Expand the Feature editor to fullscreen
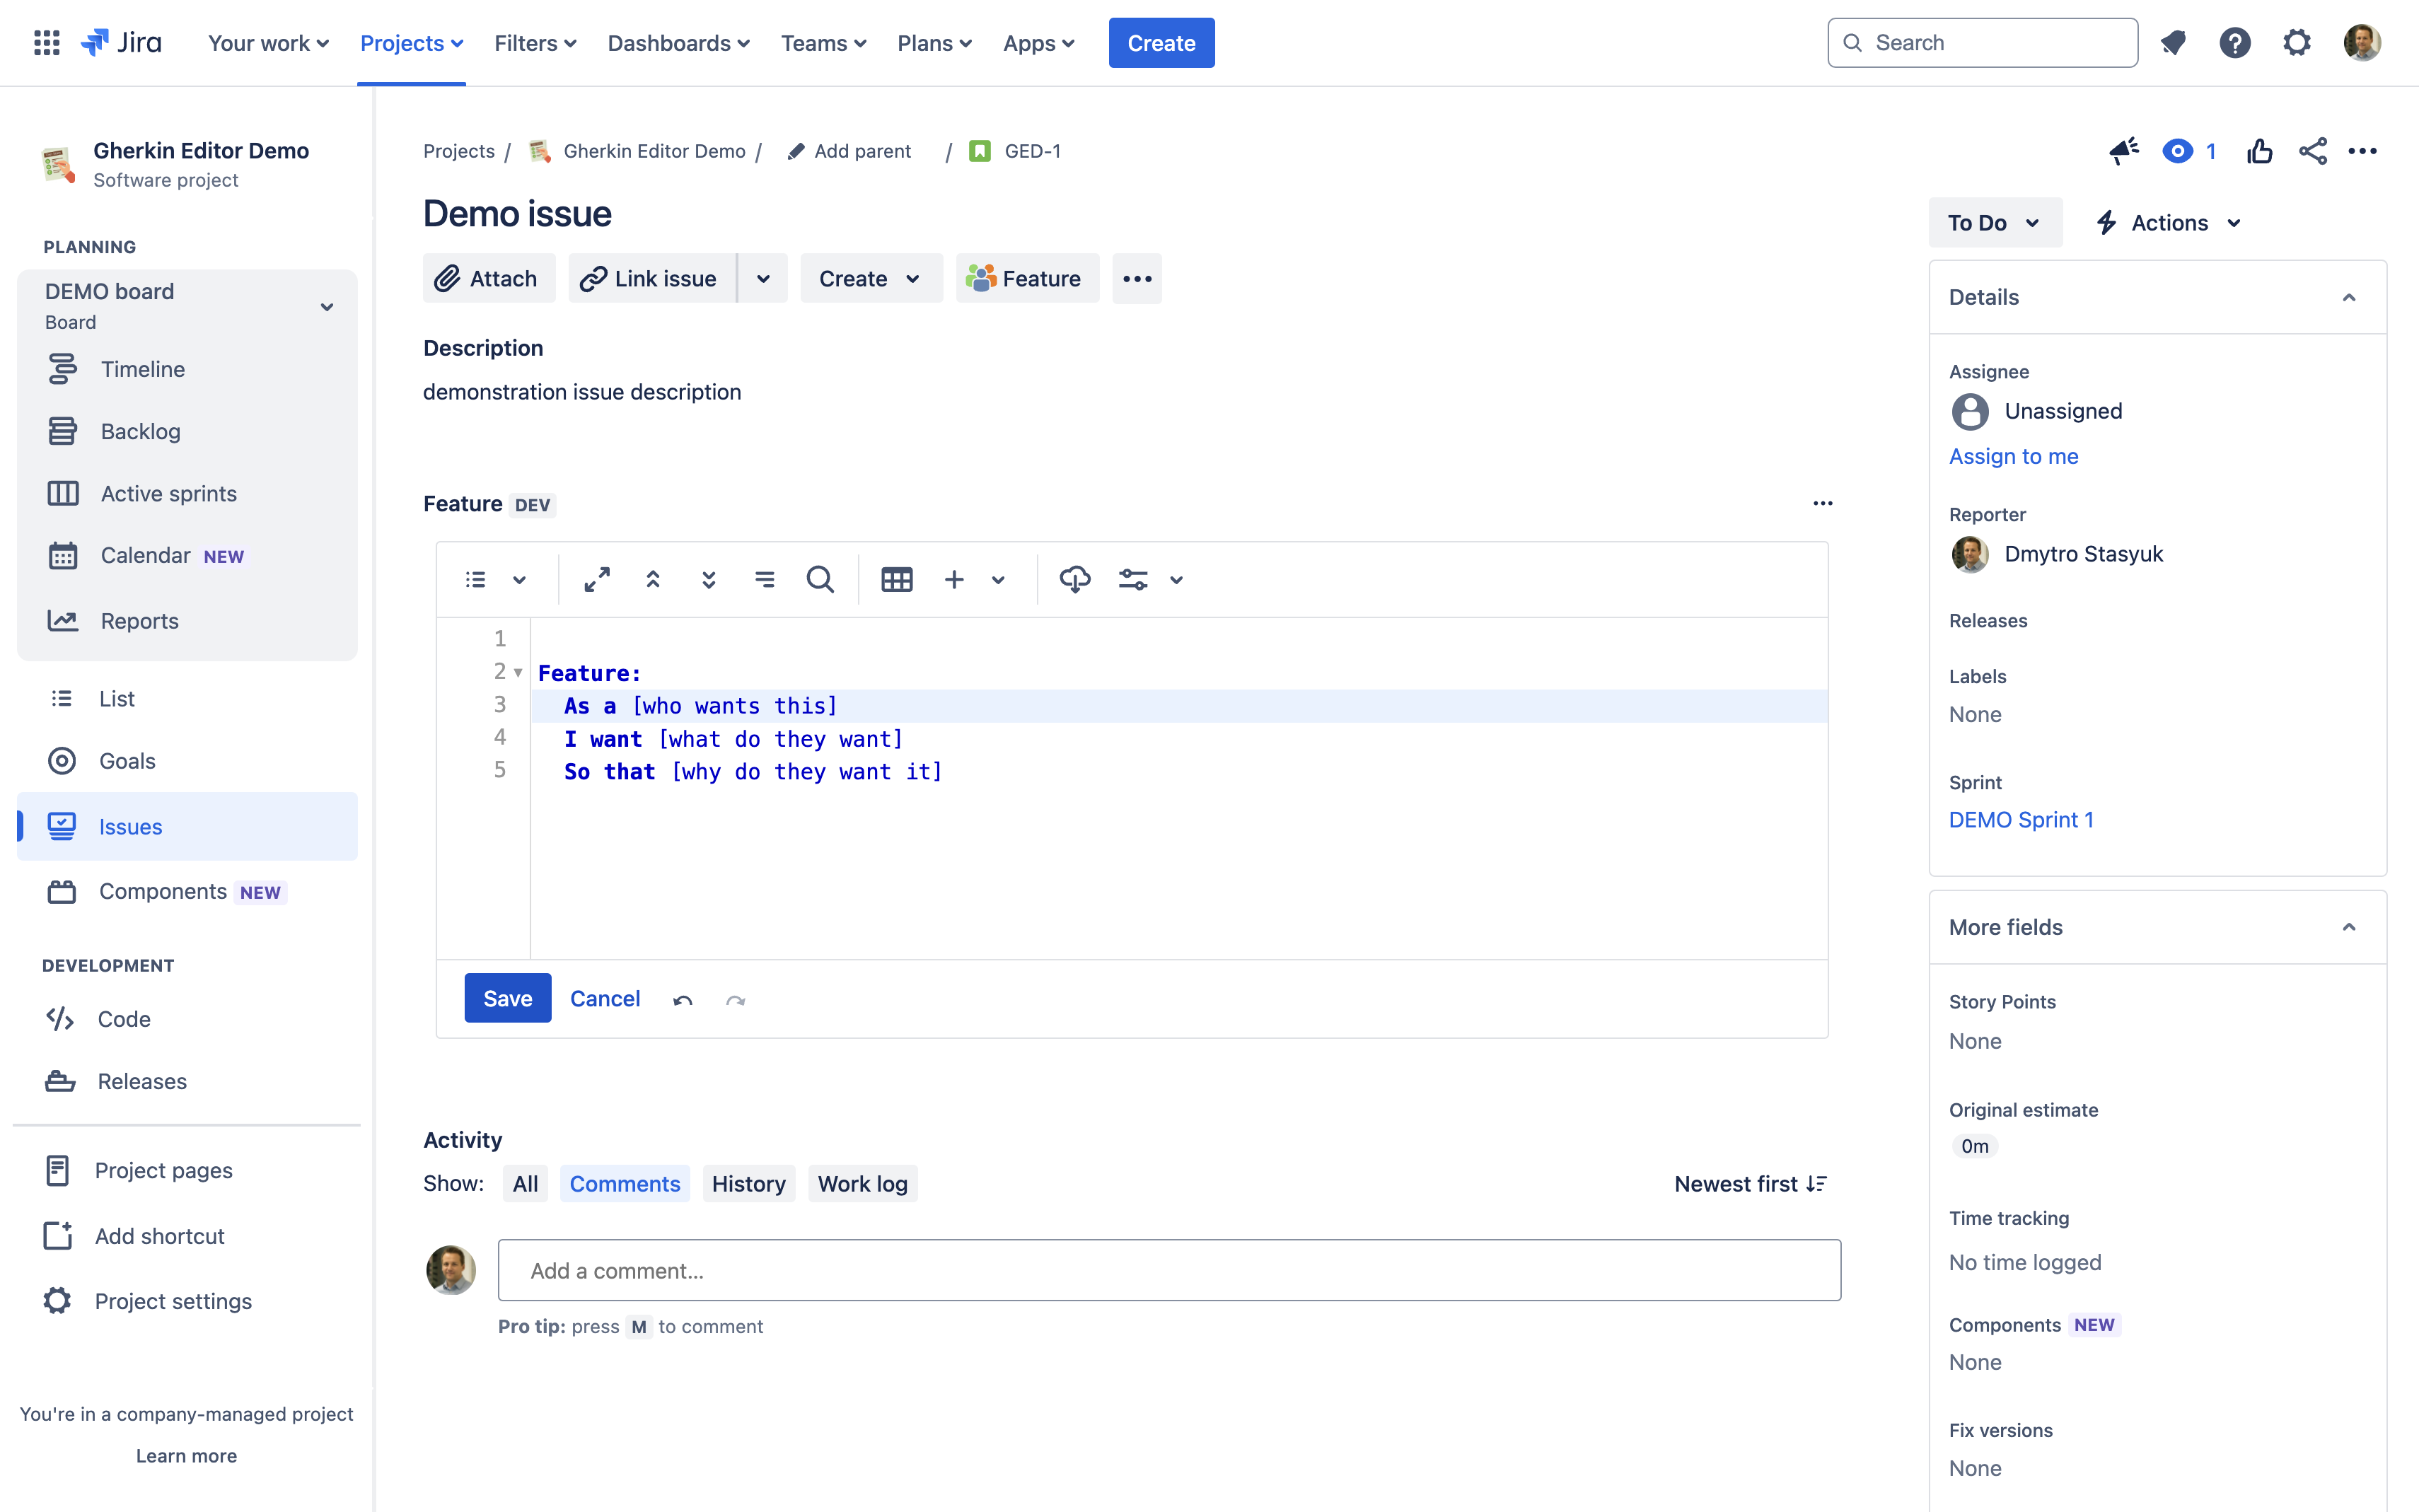 click(x=597, y=579)
